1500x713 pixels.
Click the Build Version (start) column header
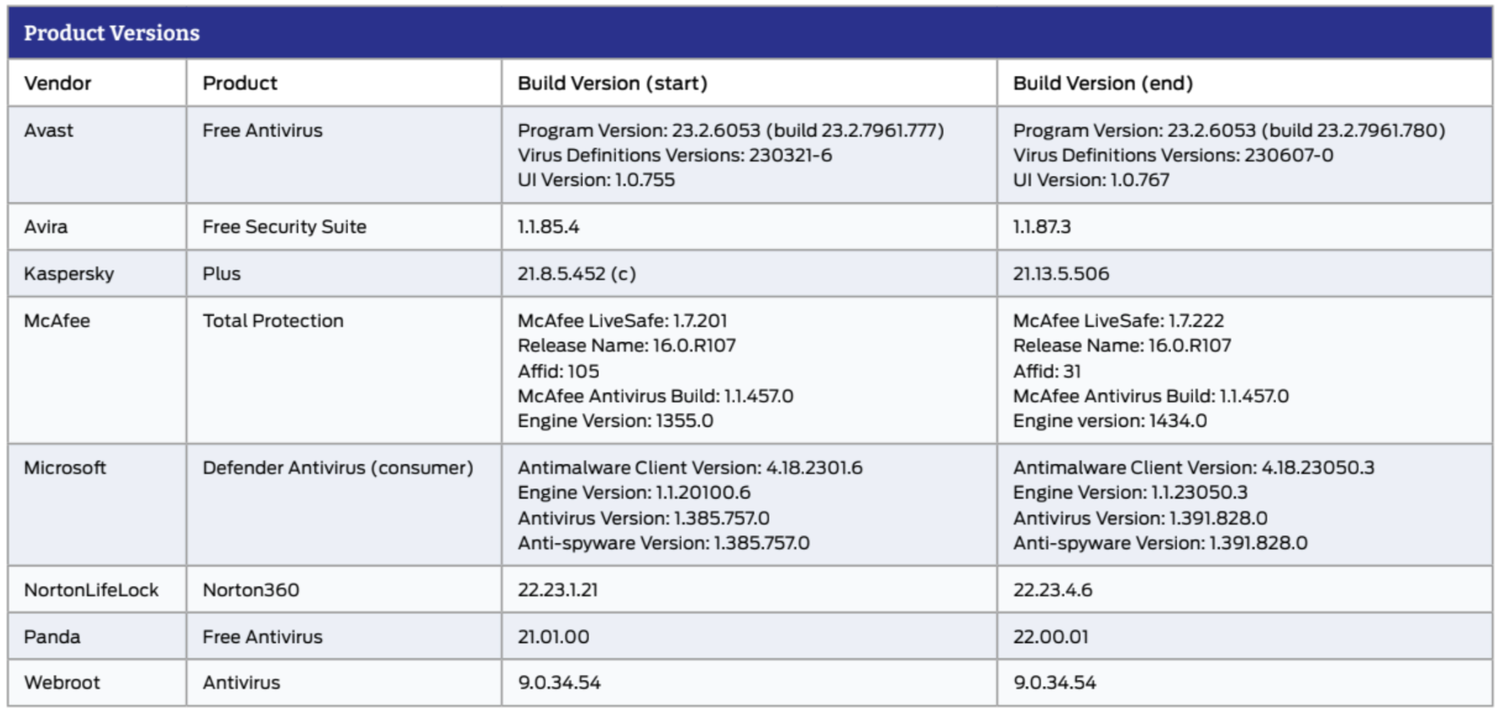[x=612, y=83]
